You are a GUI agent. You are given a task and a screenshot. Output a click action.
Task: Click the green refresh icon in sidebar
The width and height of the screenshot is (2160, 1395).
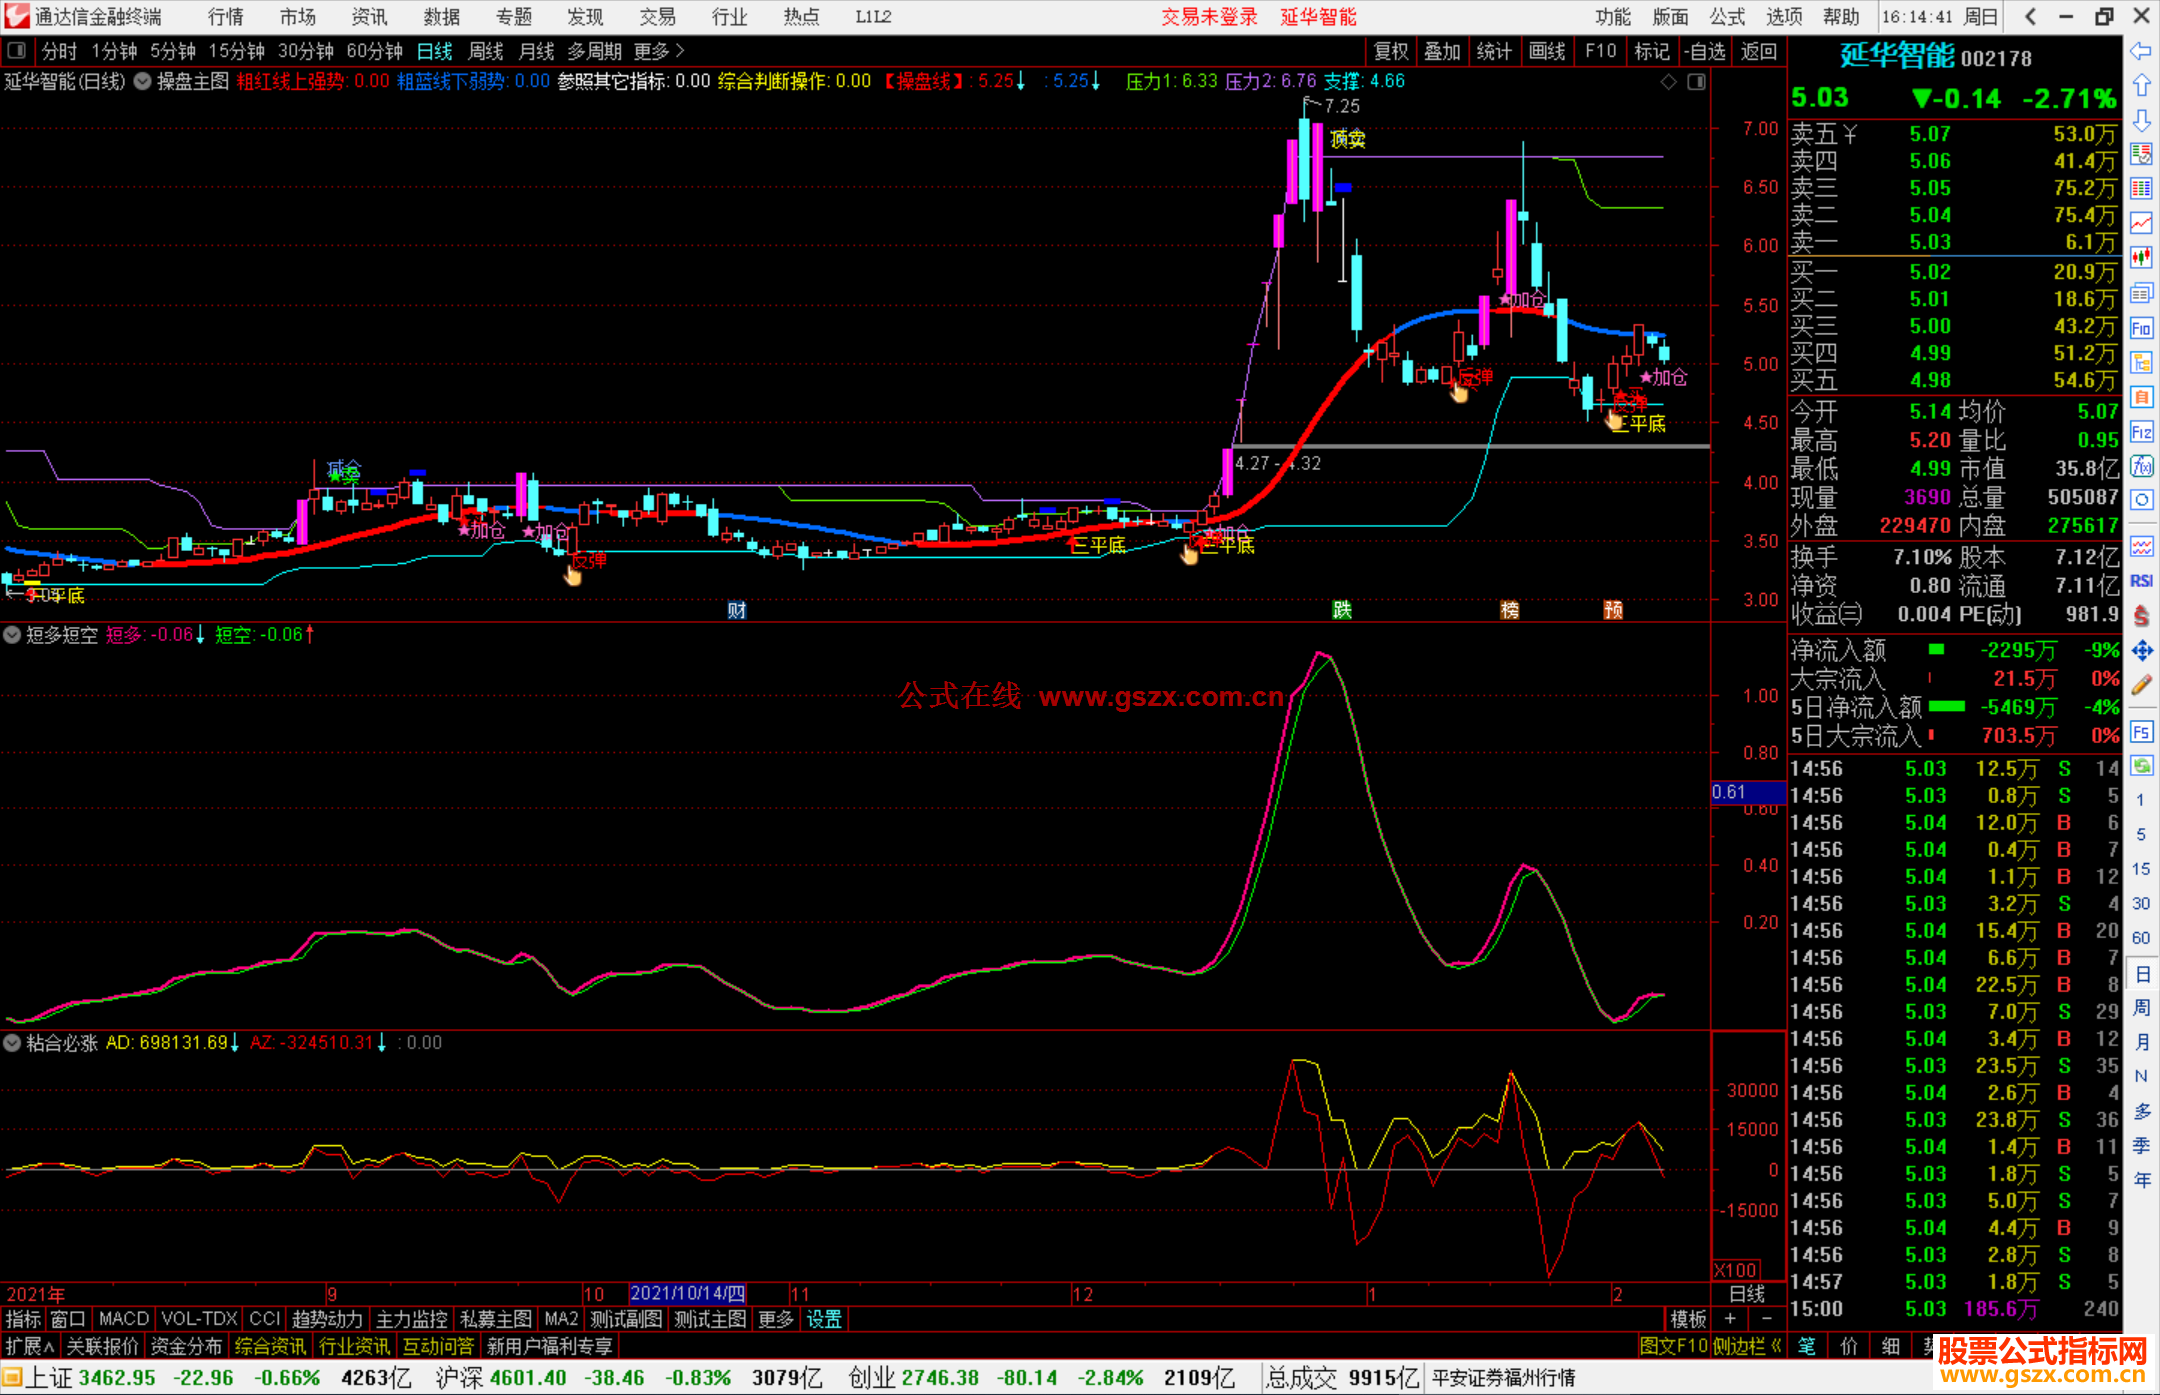[2141, 766]
